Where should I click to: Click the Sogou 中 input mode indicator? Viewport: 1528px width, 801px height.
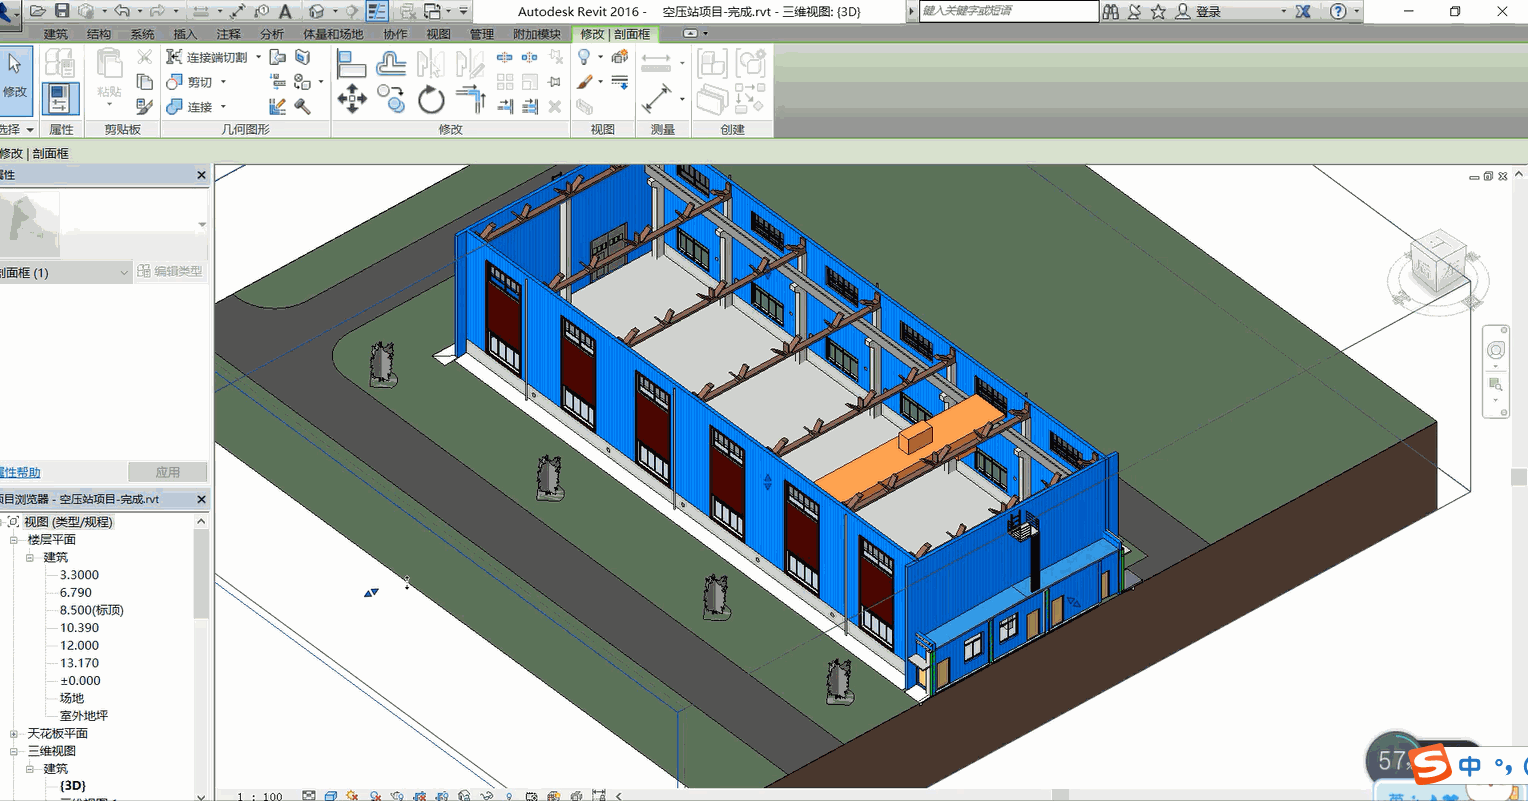(1469, 766)
